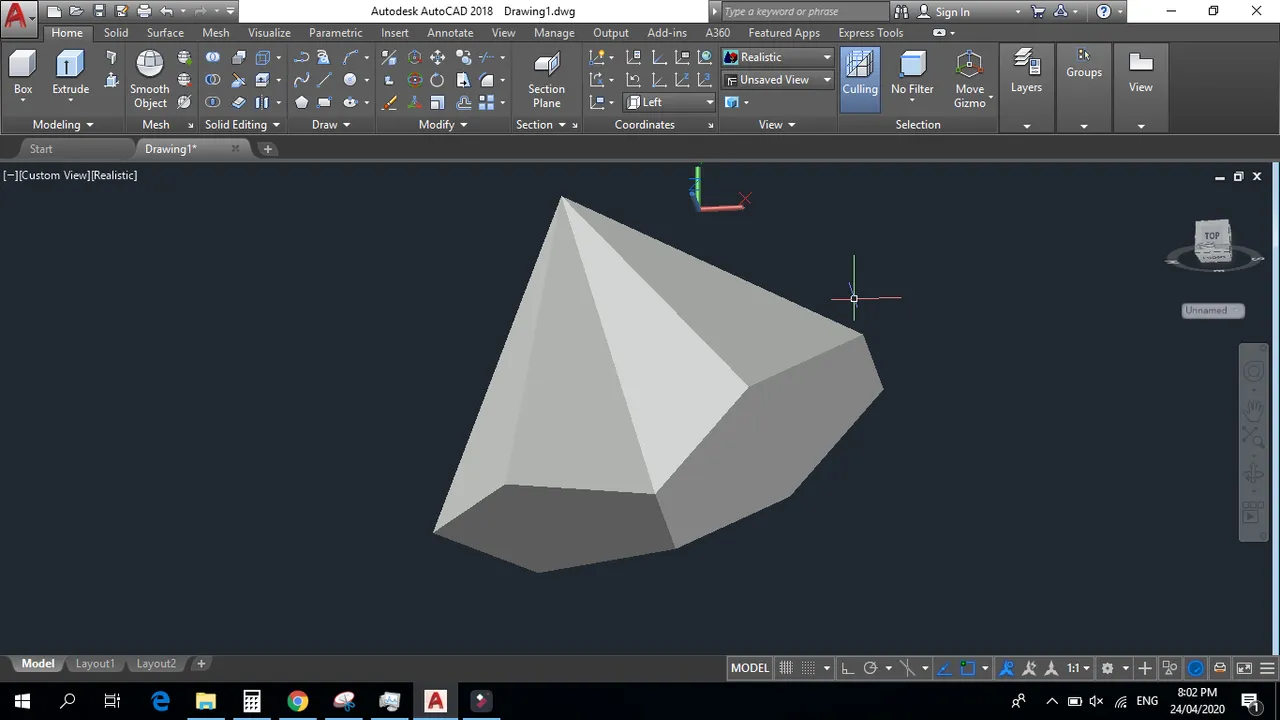Click the Unnamed UCS menu below ViewCube
Image resolution: width=1280 pixels, height=720 pixels.
click(1213, 310)
